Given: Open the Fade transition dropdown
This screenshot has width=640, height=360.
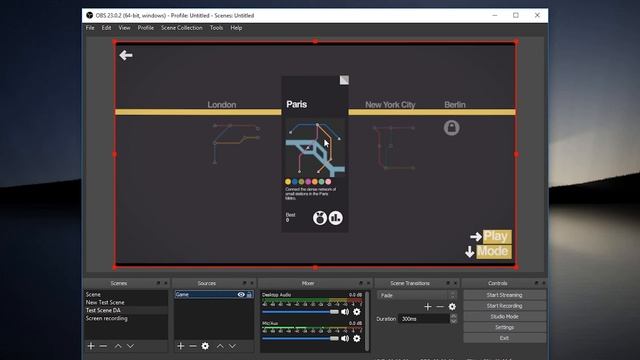Looking at the screenshot, I should click(x=417, y=295).
